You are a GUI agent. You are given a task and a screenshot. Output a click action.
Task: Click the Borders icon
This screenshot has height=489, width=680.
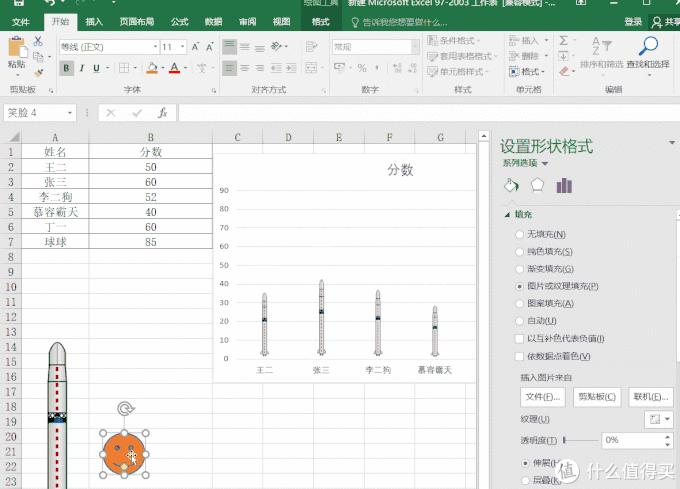124,68
